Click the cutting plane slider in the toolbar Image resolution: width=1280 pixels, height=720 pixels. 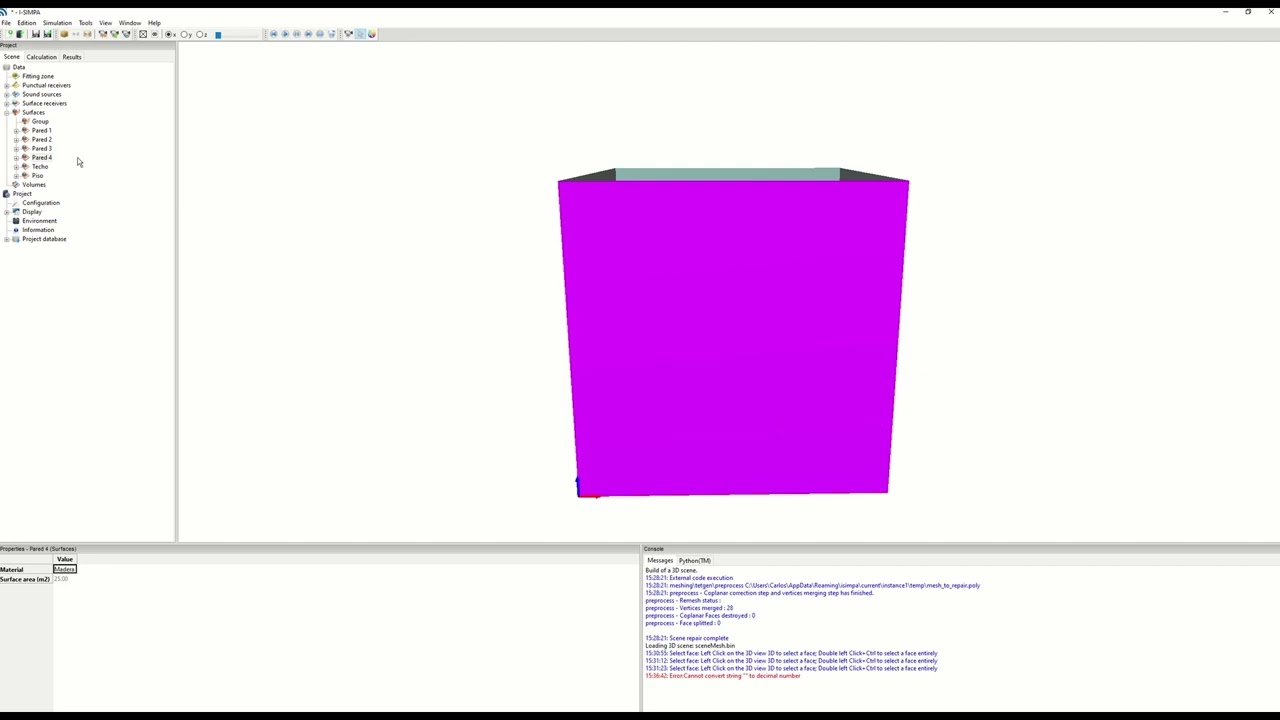coord(237,34)
